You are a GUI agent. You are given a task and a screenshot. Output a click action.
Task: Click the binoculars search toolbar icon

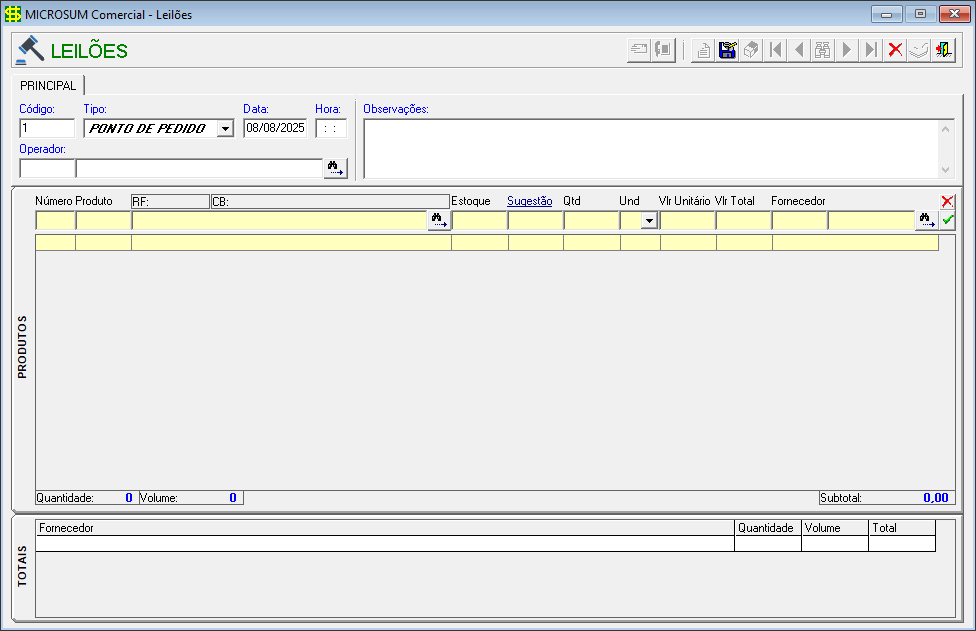pyautogui.click(x=823, y=50)
